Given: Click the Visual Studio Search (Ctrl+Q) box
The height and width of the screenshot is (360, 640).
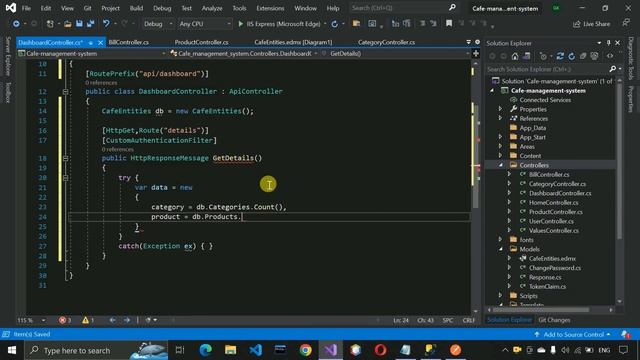Looking at the screenshot, I should [x=403, y=8].
